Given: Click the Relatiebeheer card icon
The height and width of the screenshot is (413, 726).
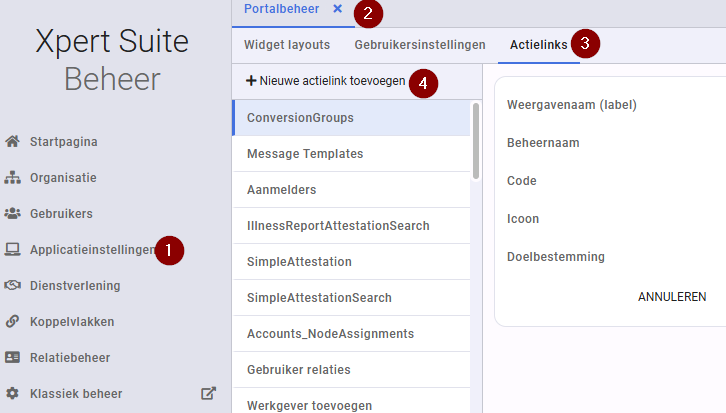Looking at the screenshot, I should (13, 357).
